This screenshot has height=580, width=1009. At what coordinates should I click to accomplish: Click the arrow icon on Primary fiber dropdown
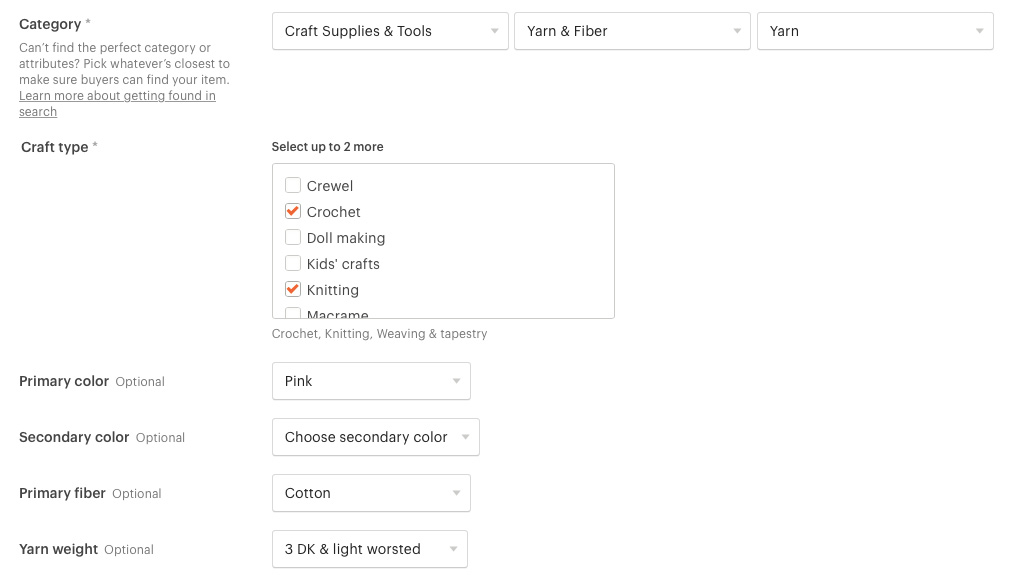coord(456,493)
